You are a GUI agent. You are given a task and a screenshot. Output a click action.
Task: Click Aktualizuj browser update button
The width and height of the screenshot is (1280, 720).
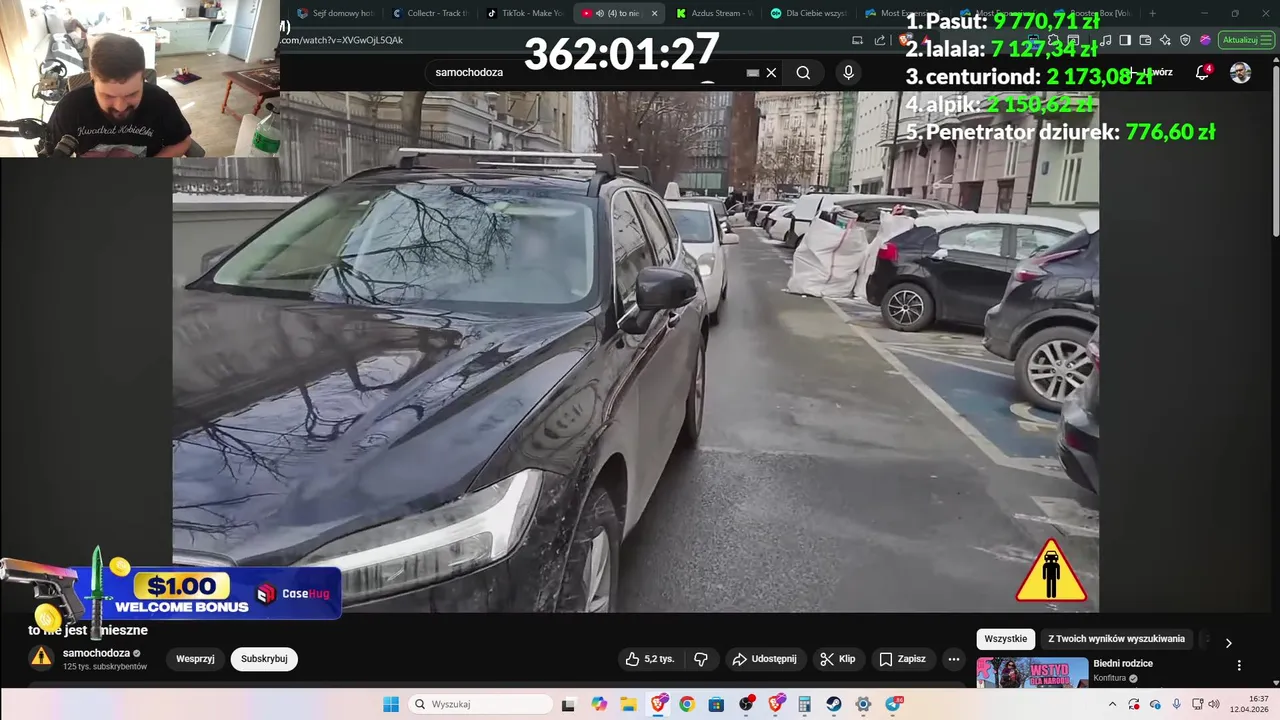(x=1246, y=40)
